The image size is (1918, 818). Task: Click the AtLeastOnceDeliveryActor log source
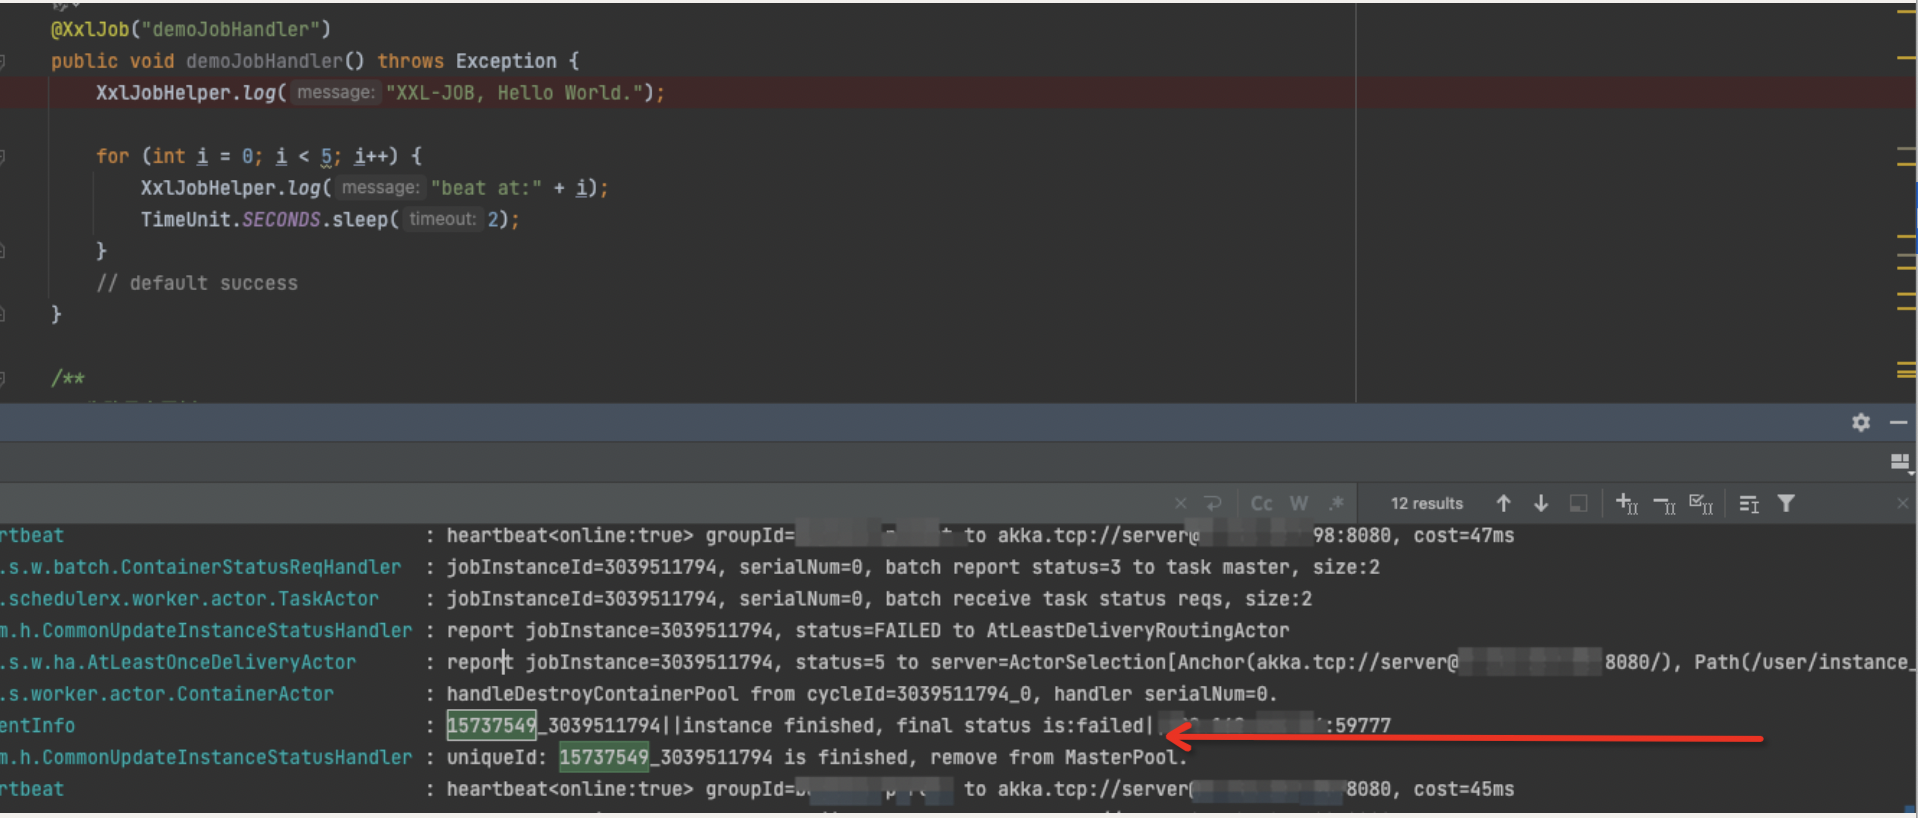coord(178,663)
